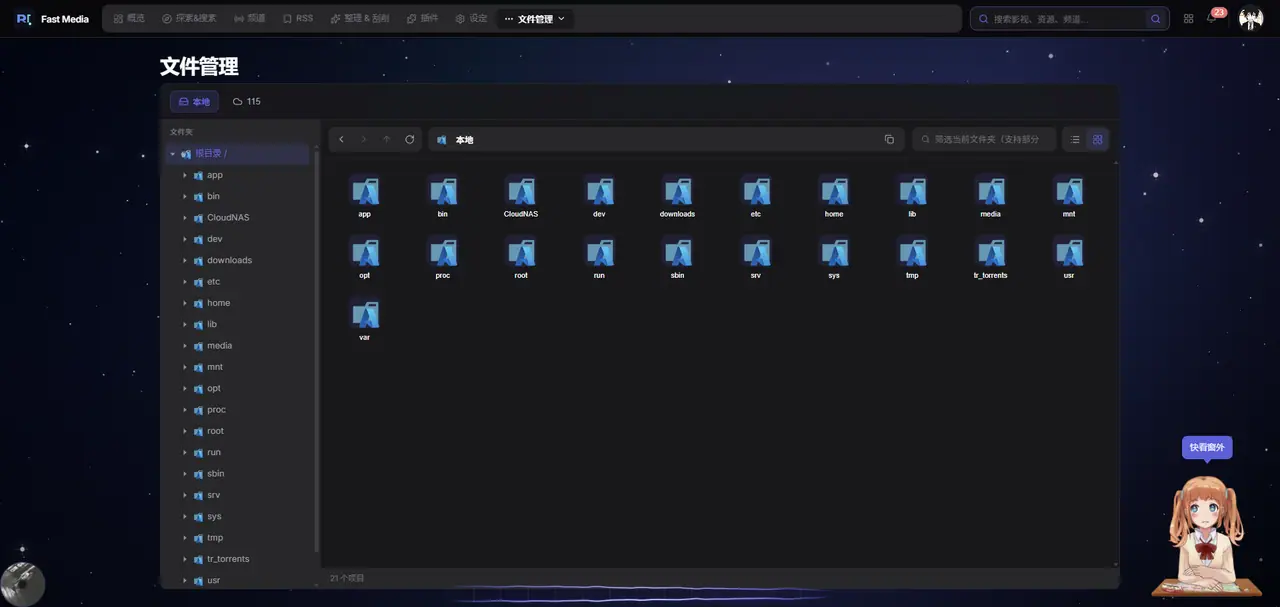The height and width of the screenshot is (607, 1280).
Task: Go to parent folder with up arrow
Action: [x=387, y=139]
